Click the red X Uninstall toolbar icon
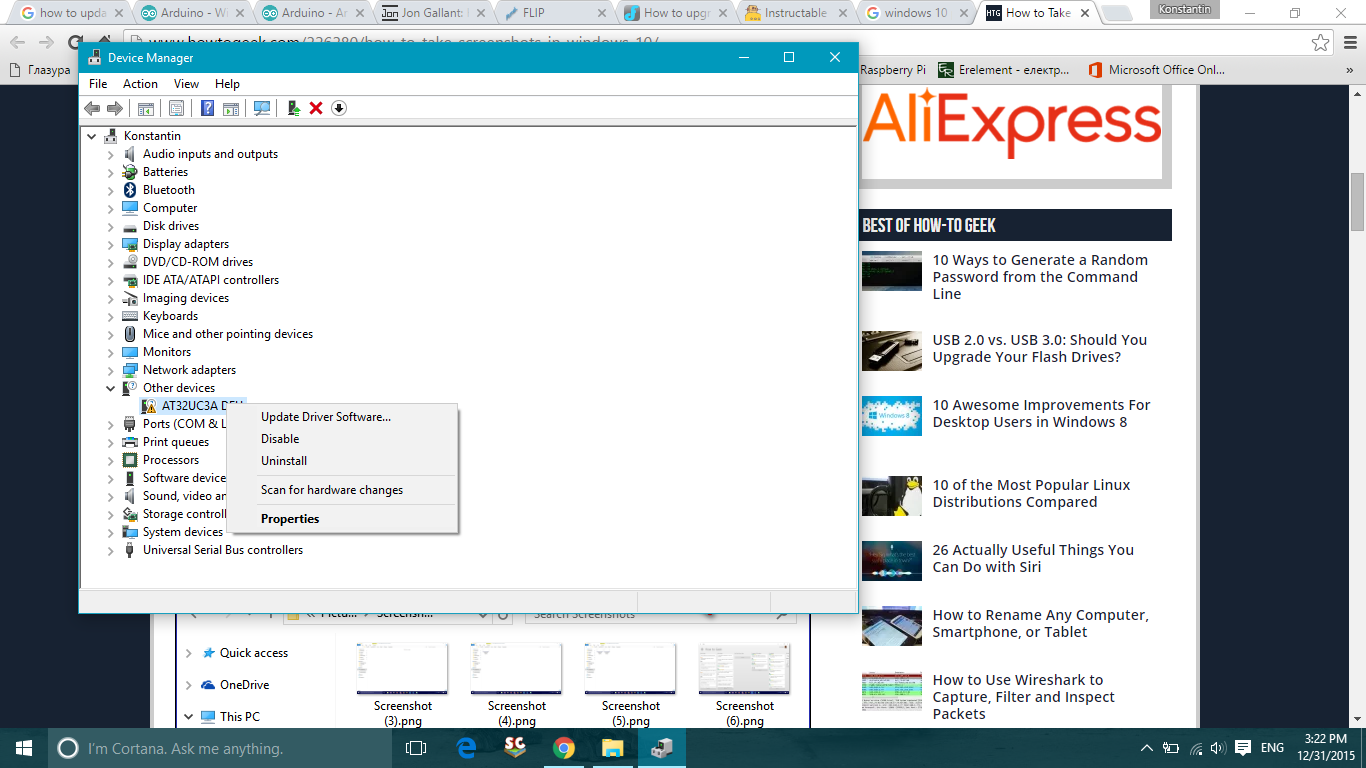 click(x=316, y=107)
